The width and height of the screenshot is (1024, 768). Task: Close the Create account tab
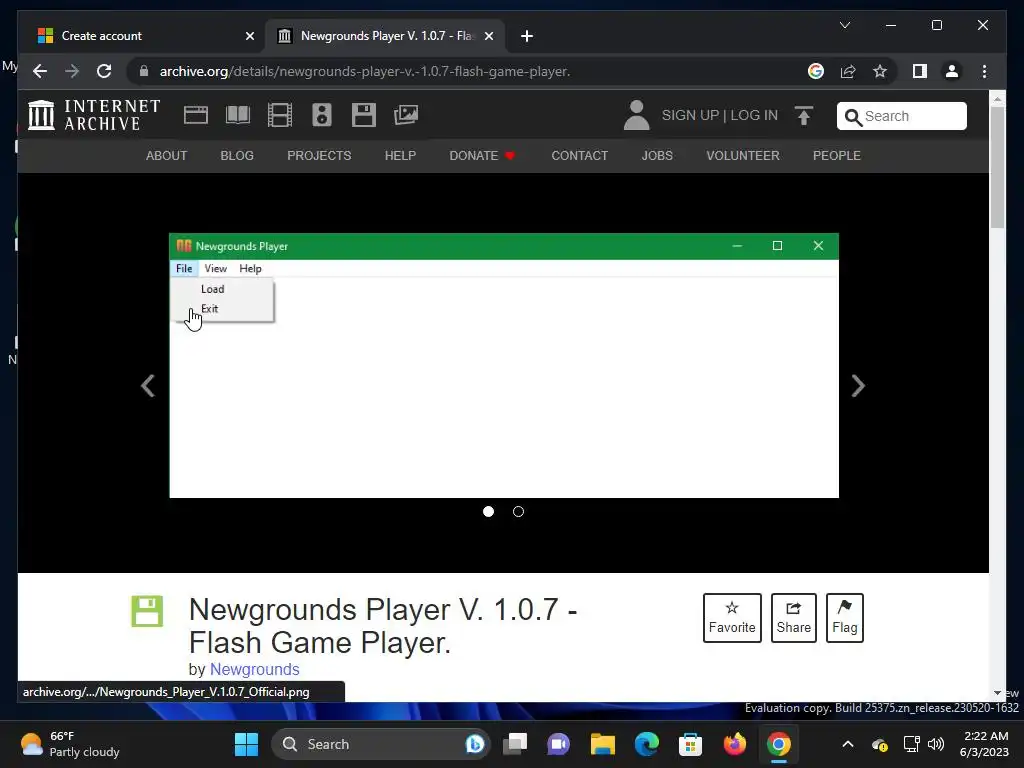coord(249,36)
